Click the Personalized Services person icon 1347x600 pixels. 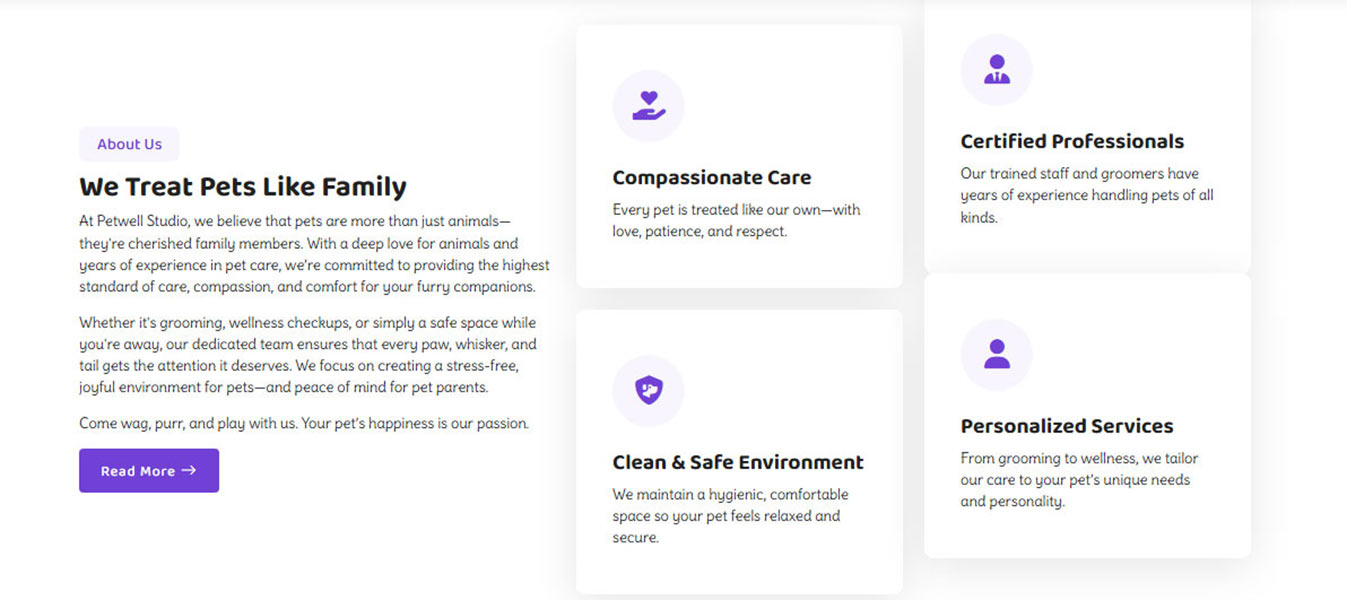(996, 355)
